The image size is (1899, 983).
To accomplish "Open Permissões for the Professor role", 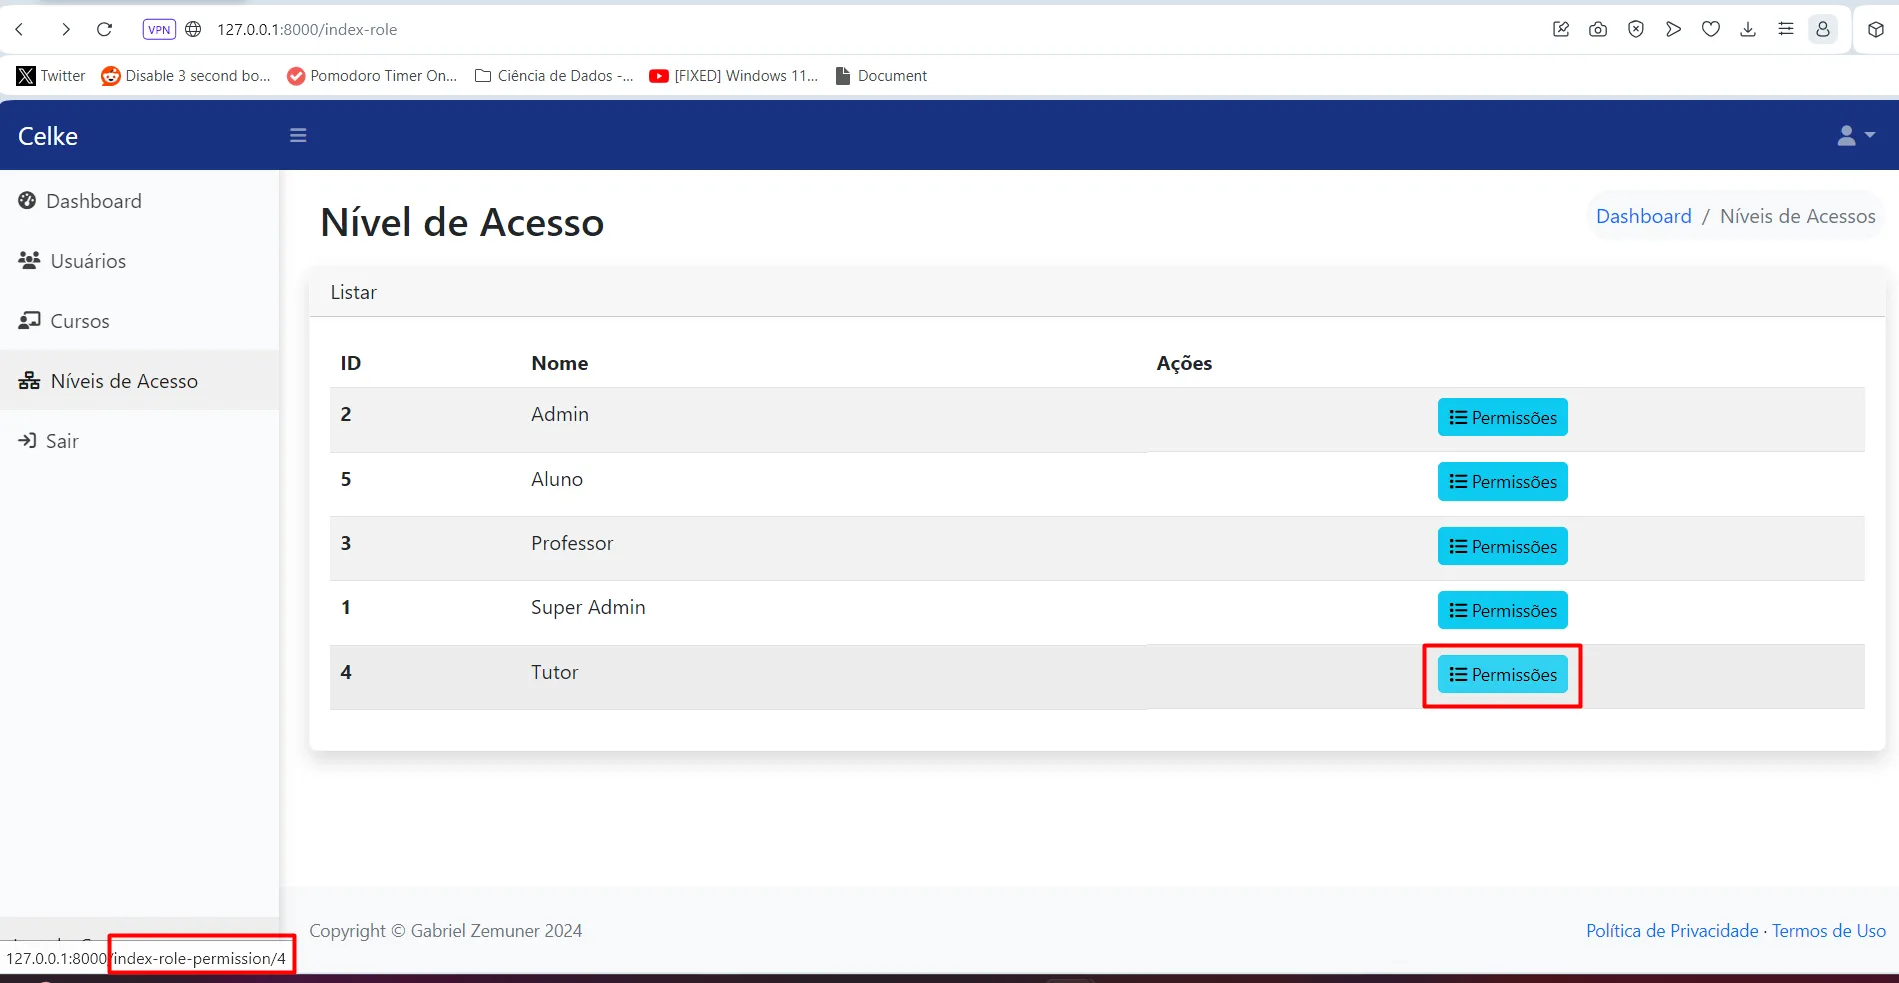I will coord(1502,547).
